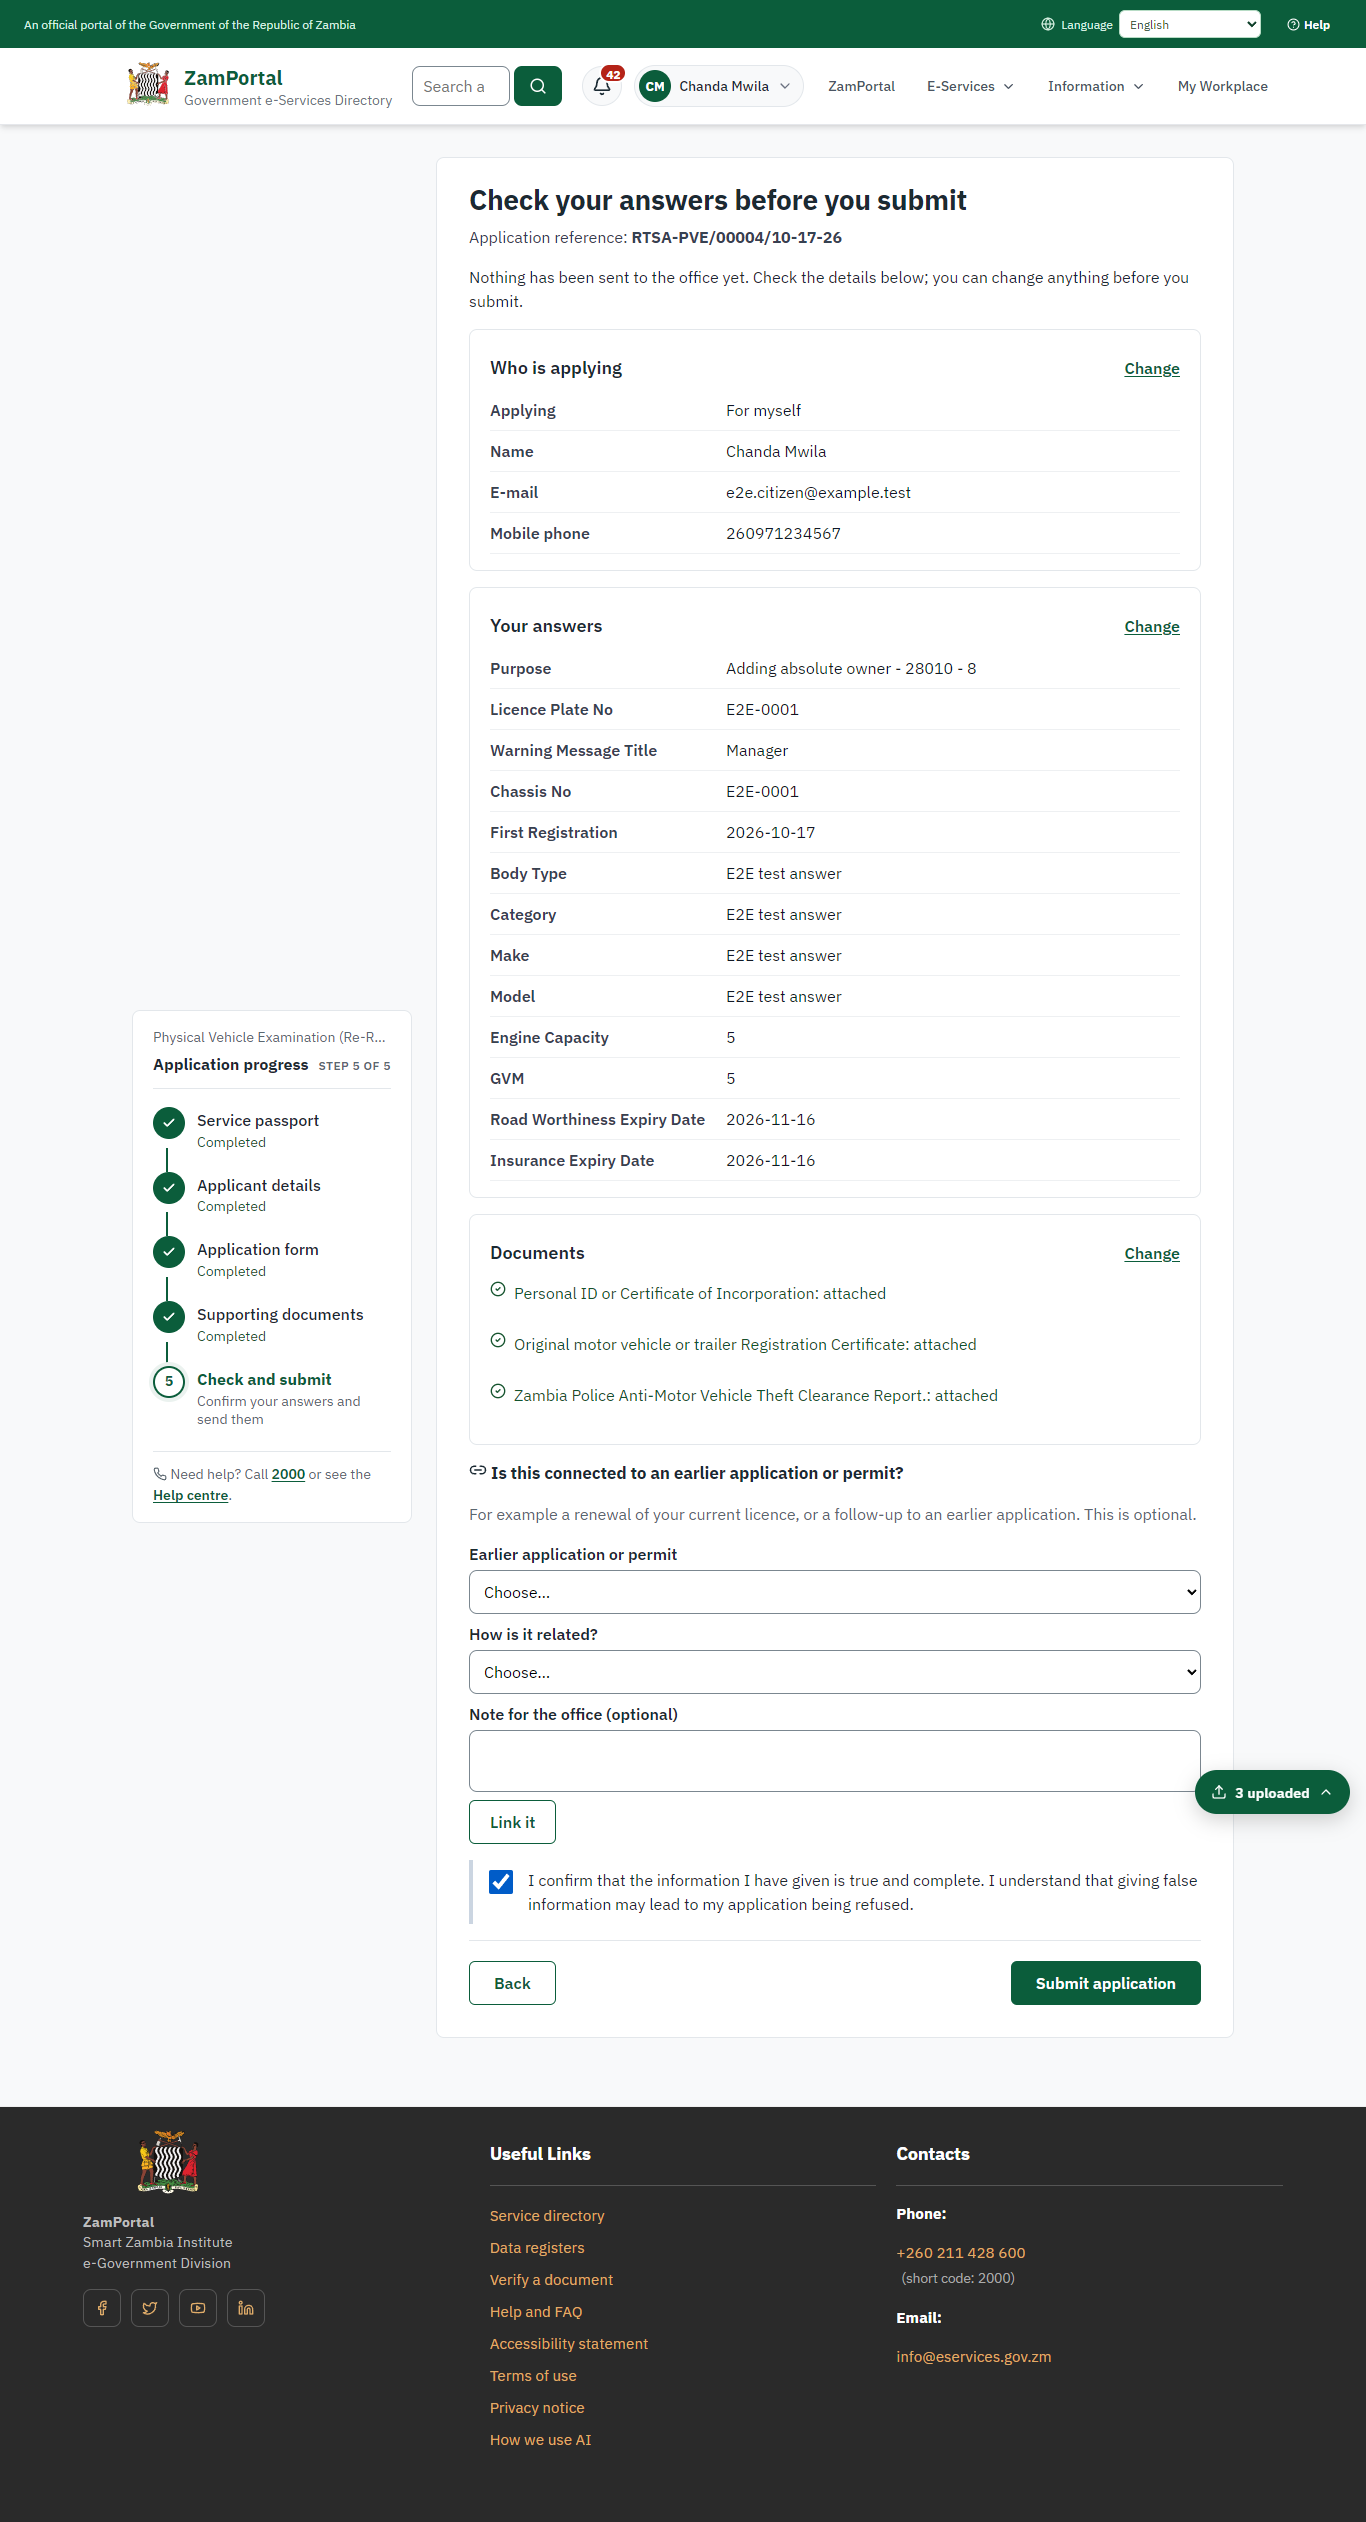
Task: Go to ZamPortal nav item
Action: coord(861,86)
